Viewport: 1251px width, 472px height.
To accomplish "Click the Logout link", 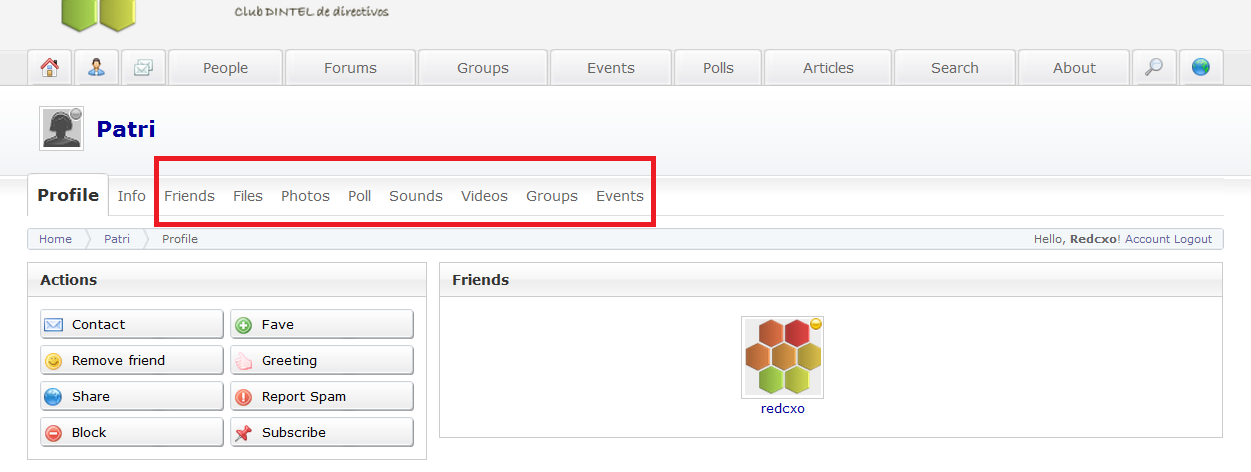I will (1193, 239).
